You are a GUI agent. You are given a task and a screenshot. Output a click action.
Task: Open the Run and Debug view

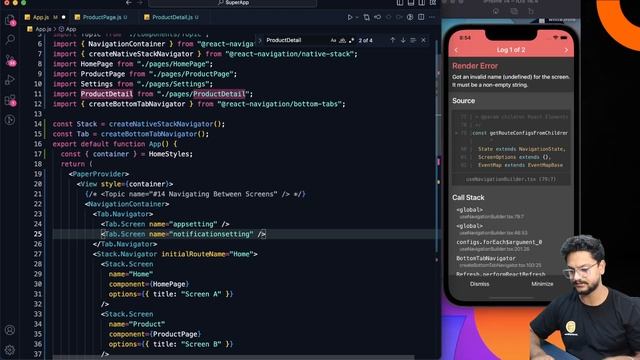10,80
